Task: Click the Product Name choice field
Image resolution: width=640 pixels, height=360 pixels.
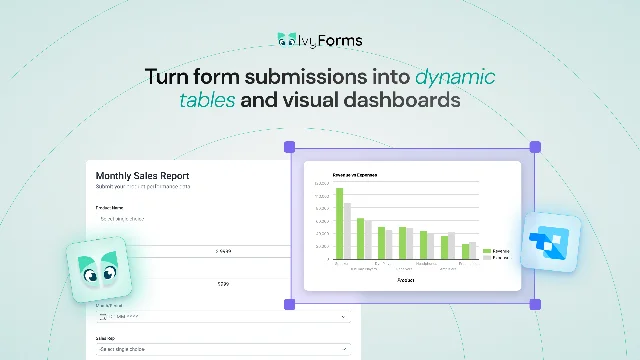Action: coord(193,219)
